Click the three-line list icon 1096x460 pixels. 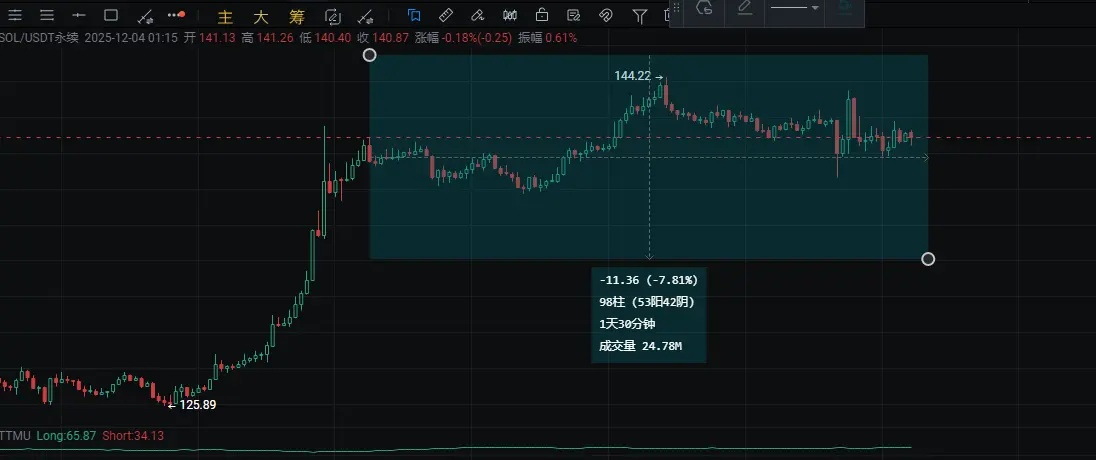pyautogui.click(x=47, y=15)
